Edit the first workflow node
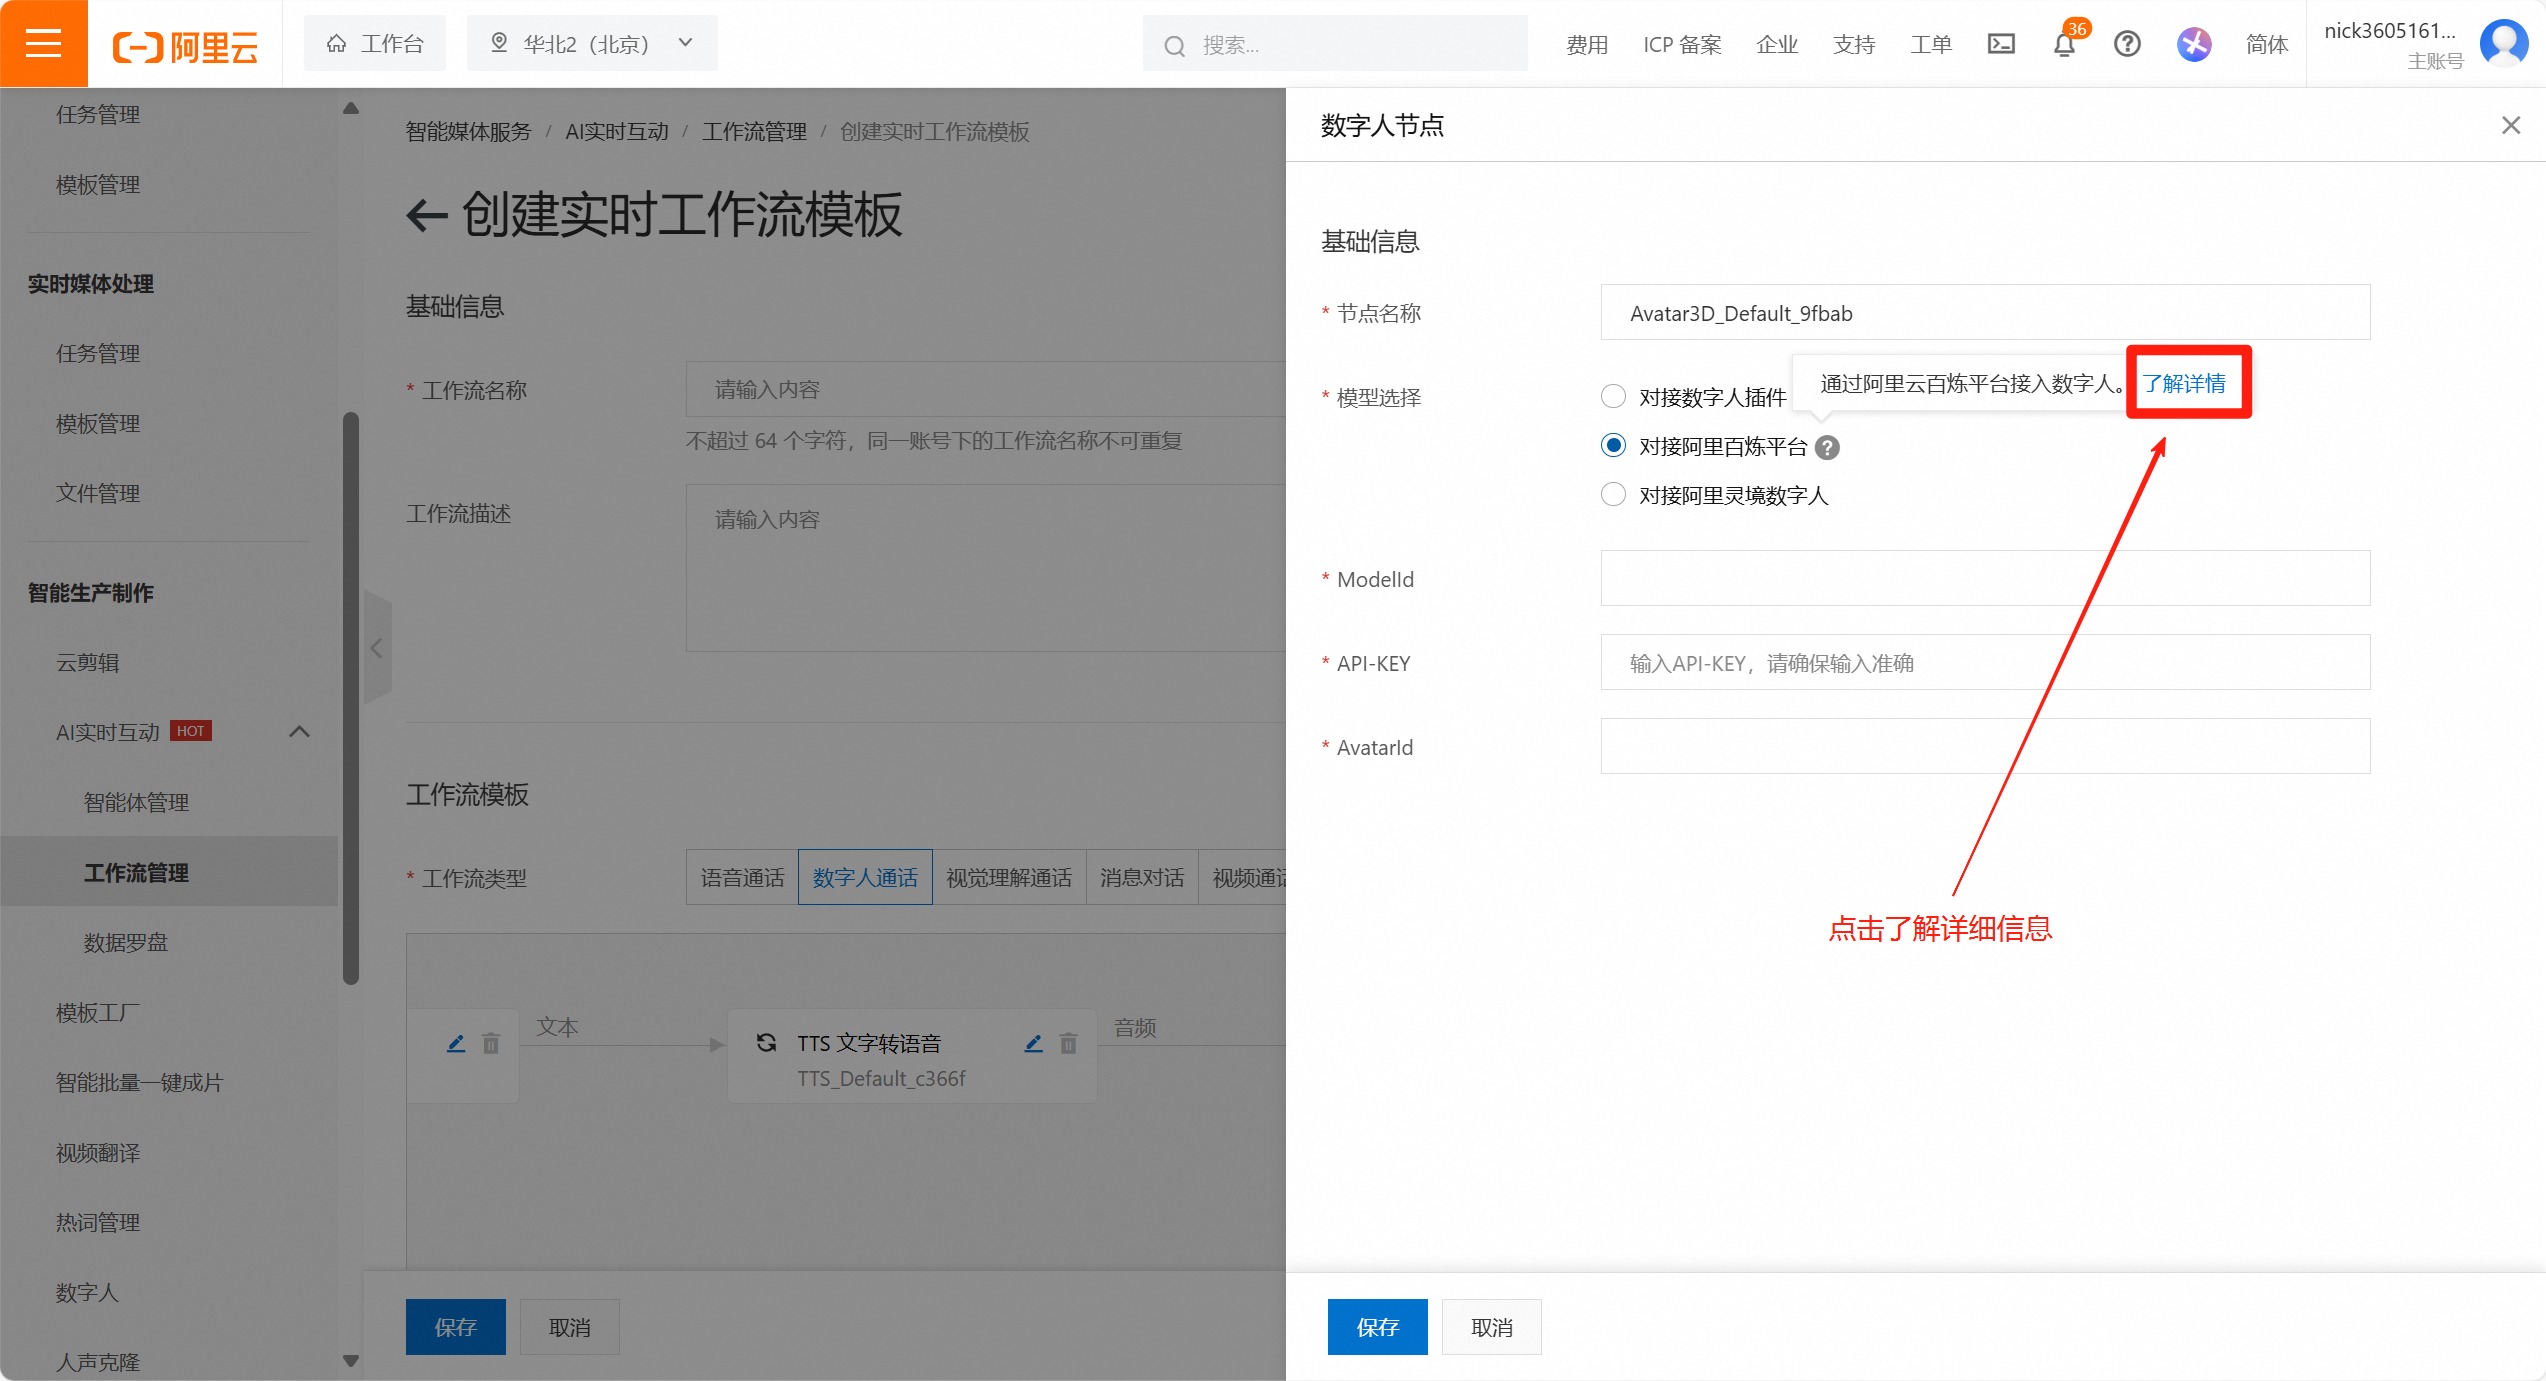 [456, 1044]
